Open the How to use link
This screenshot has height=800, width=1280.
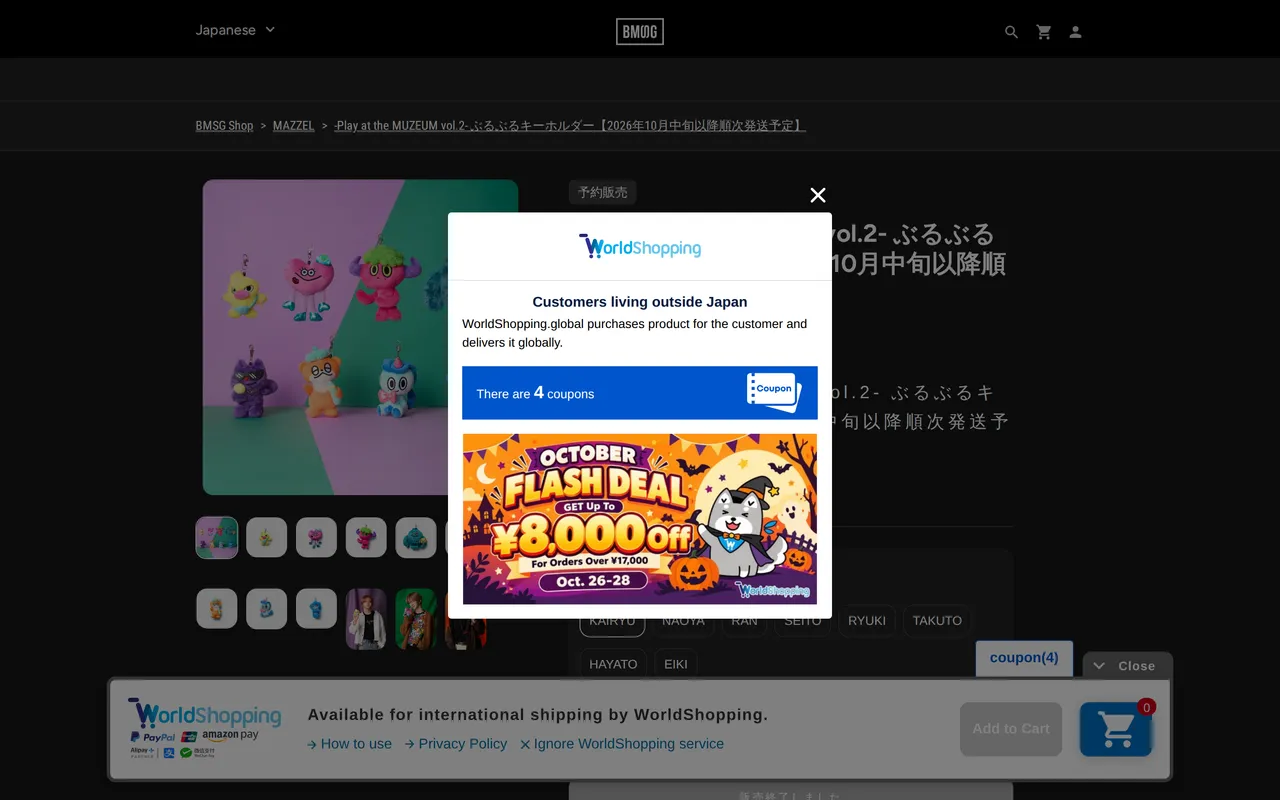[x=349, y=744]
